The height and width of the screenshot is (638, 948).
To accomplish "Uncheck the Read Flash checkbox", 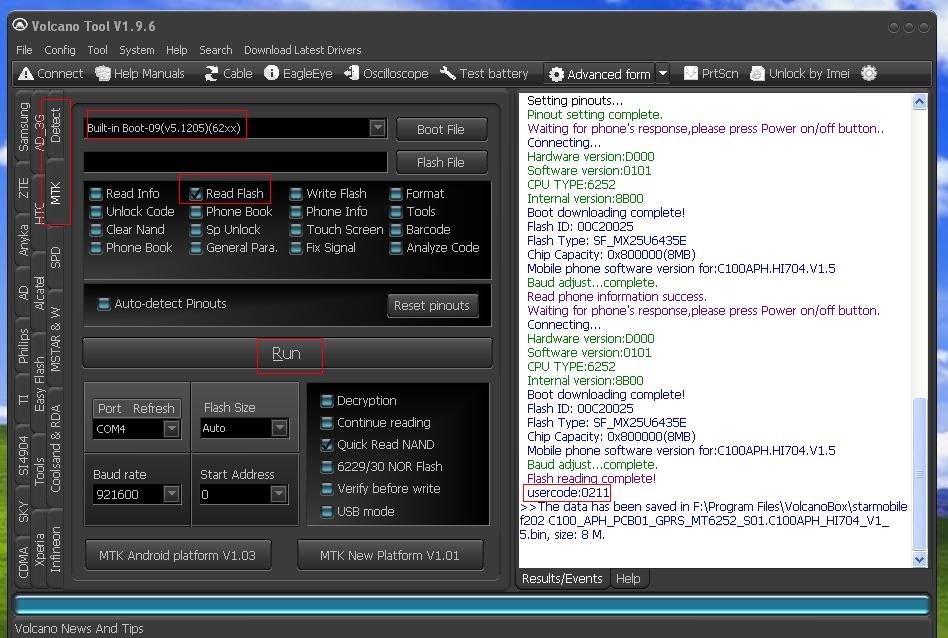I will point(195,194).
